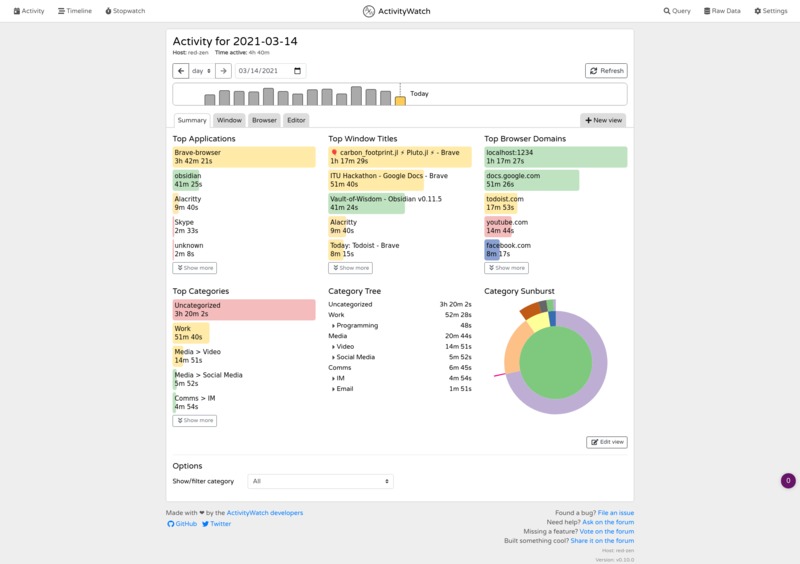800x564 pixels.
Task: Click docs.google.com domain entry
Action: click(532, 180)
